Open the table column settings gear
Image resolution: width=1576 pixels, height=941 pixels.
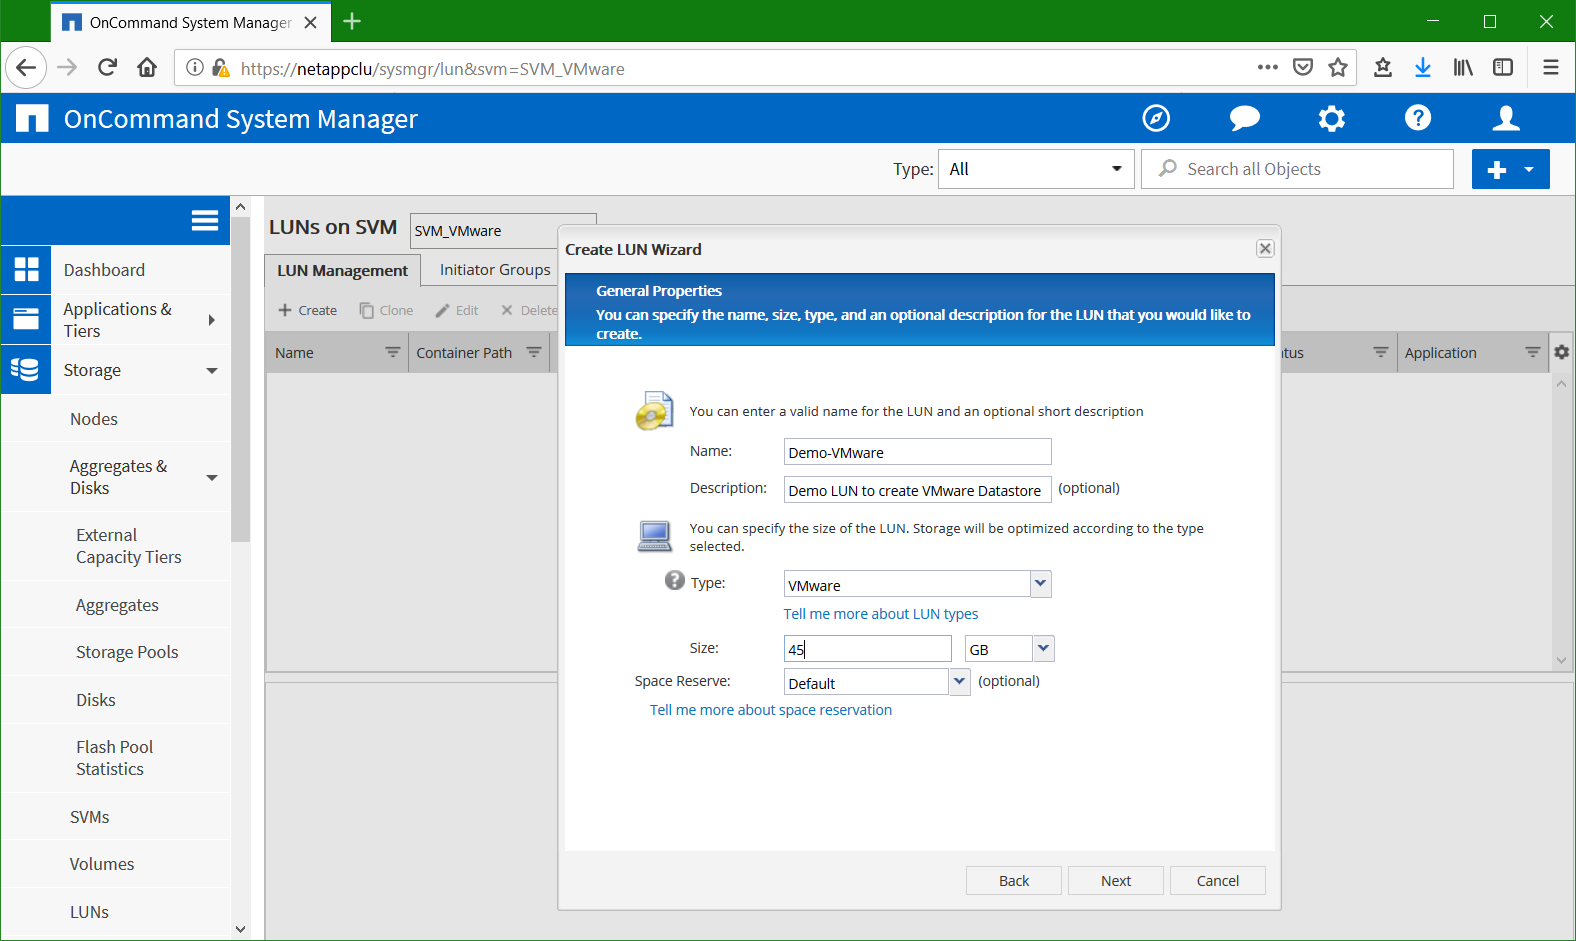point(1561,352)
